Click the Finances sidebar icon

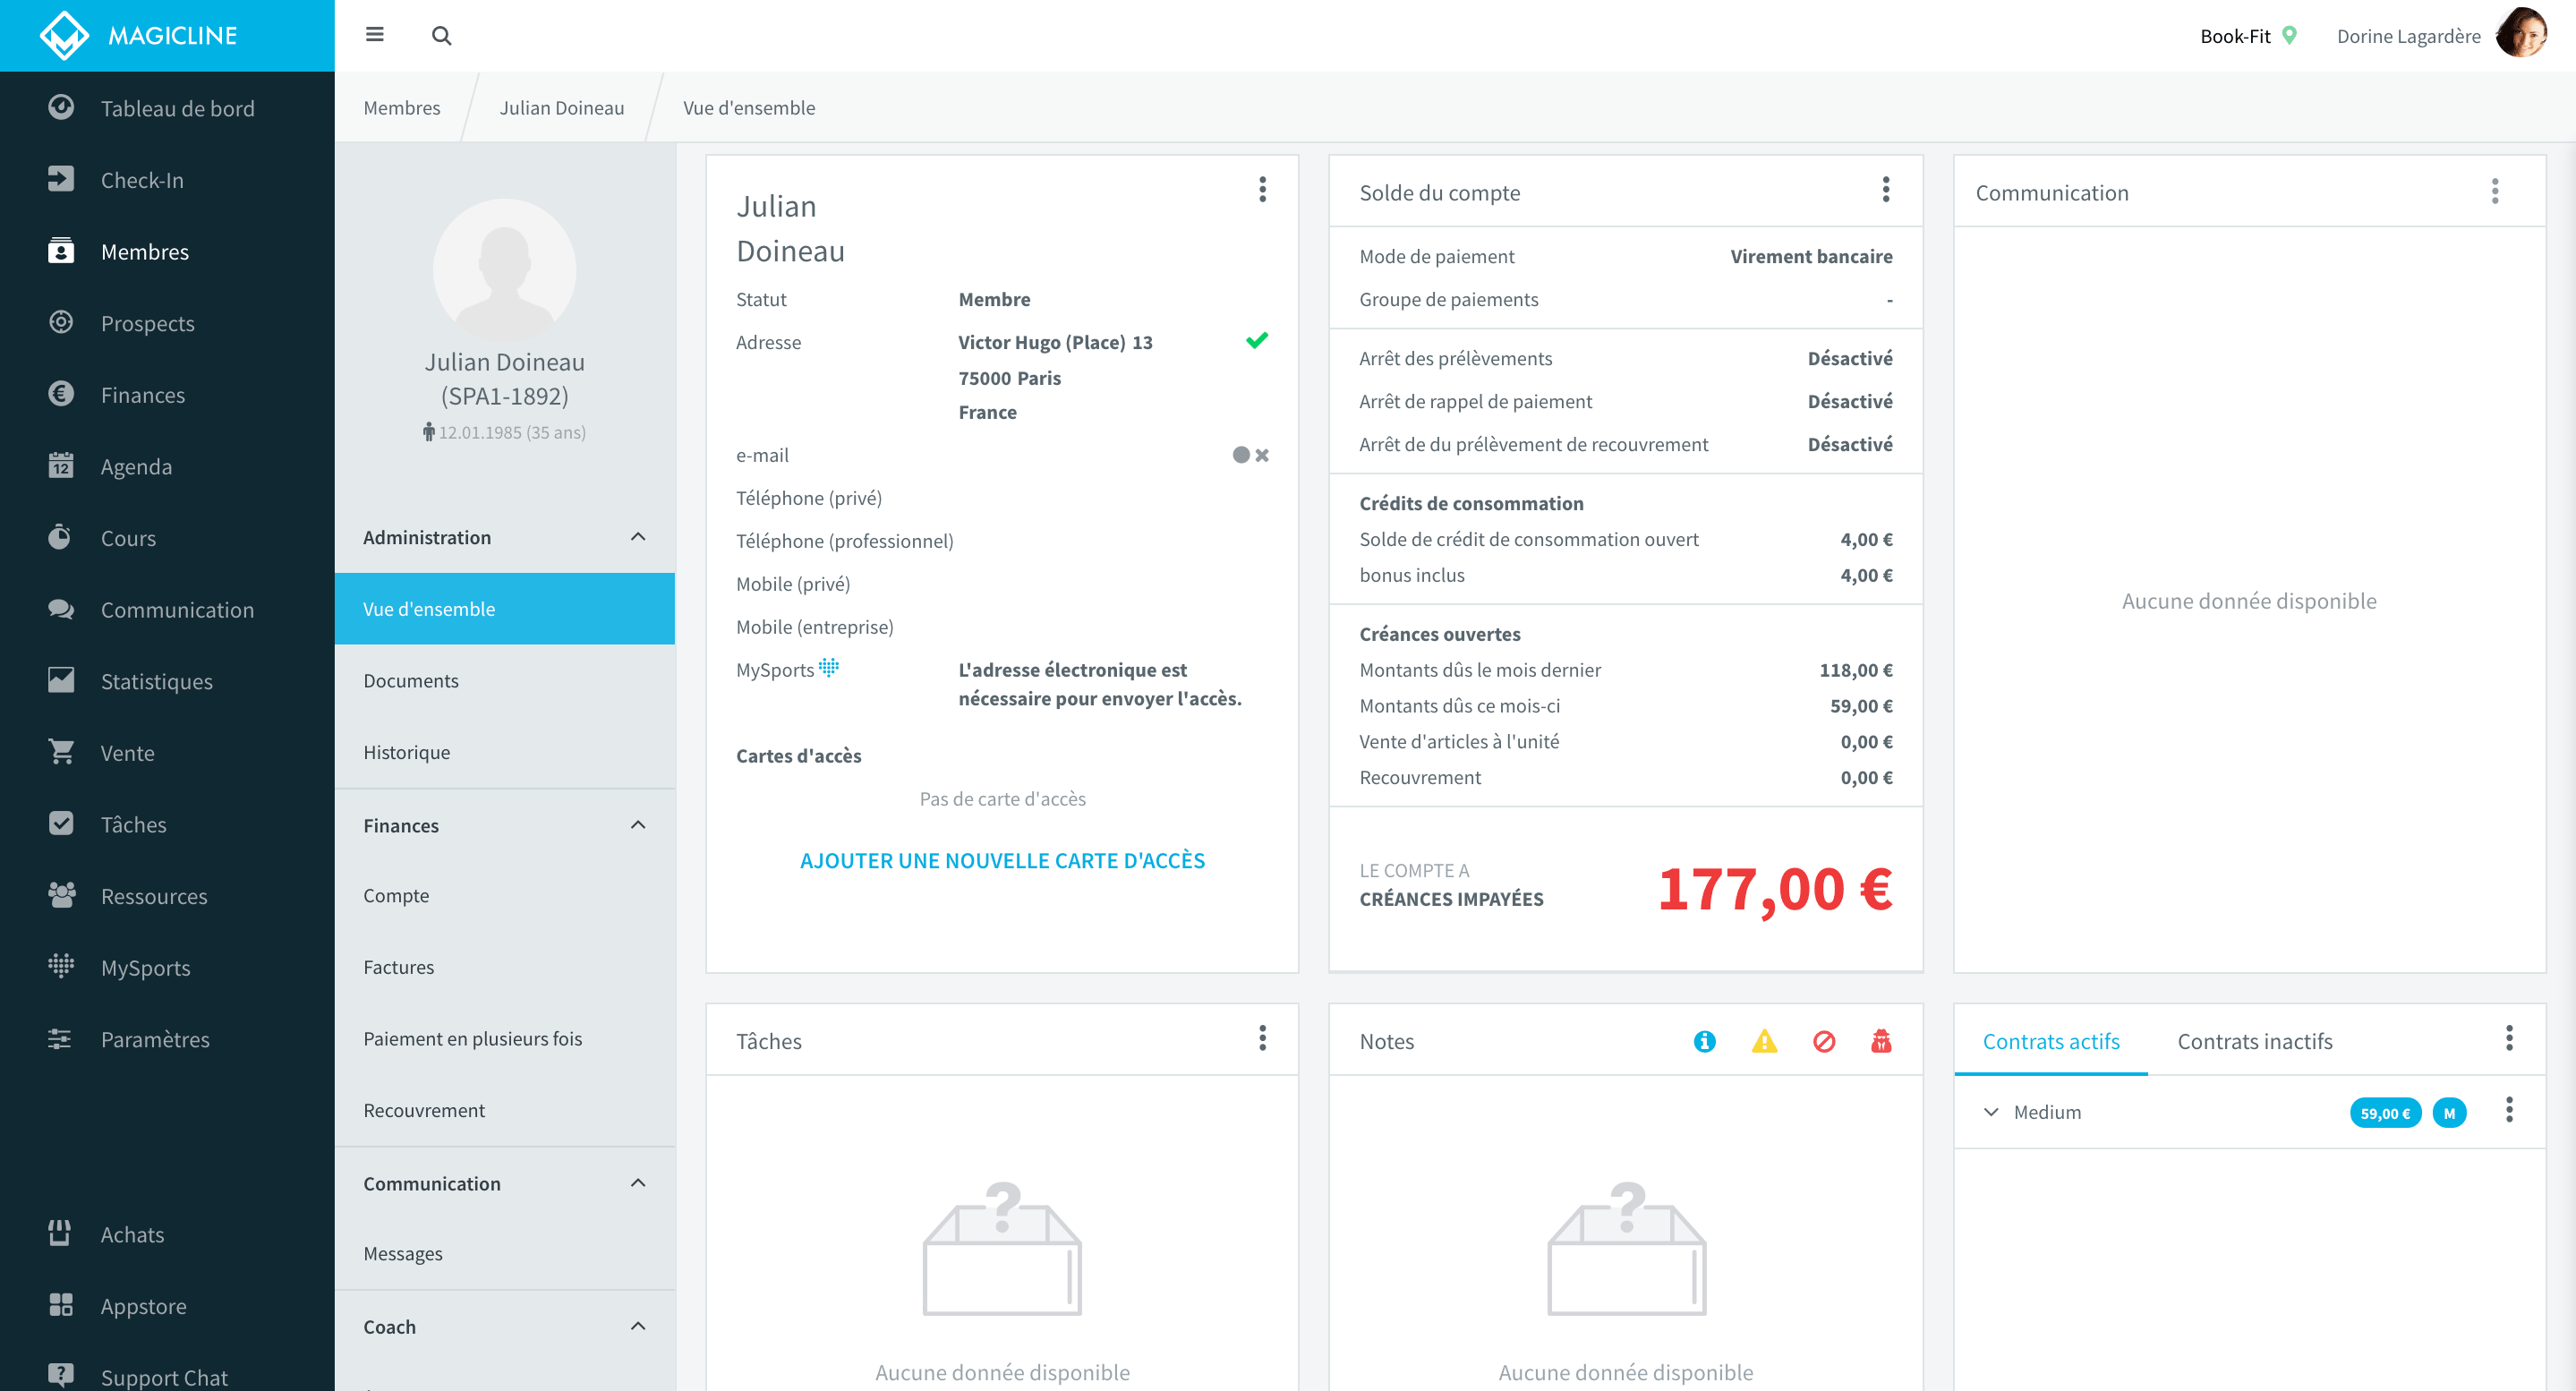[x=60, y=394]
